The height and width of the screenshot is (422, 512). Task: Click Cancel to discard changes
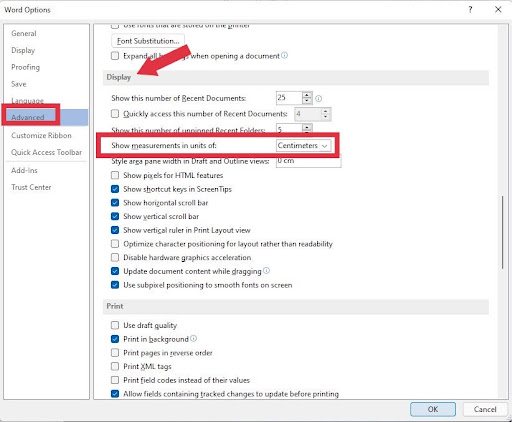click(485, 409)
